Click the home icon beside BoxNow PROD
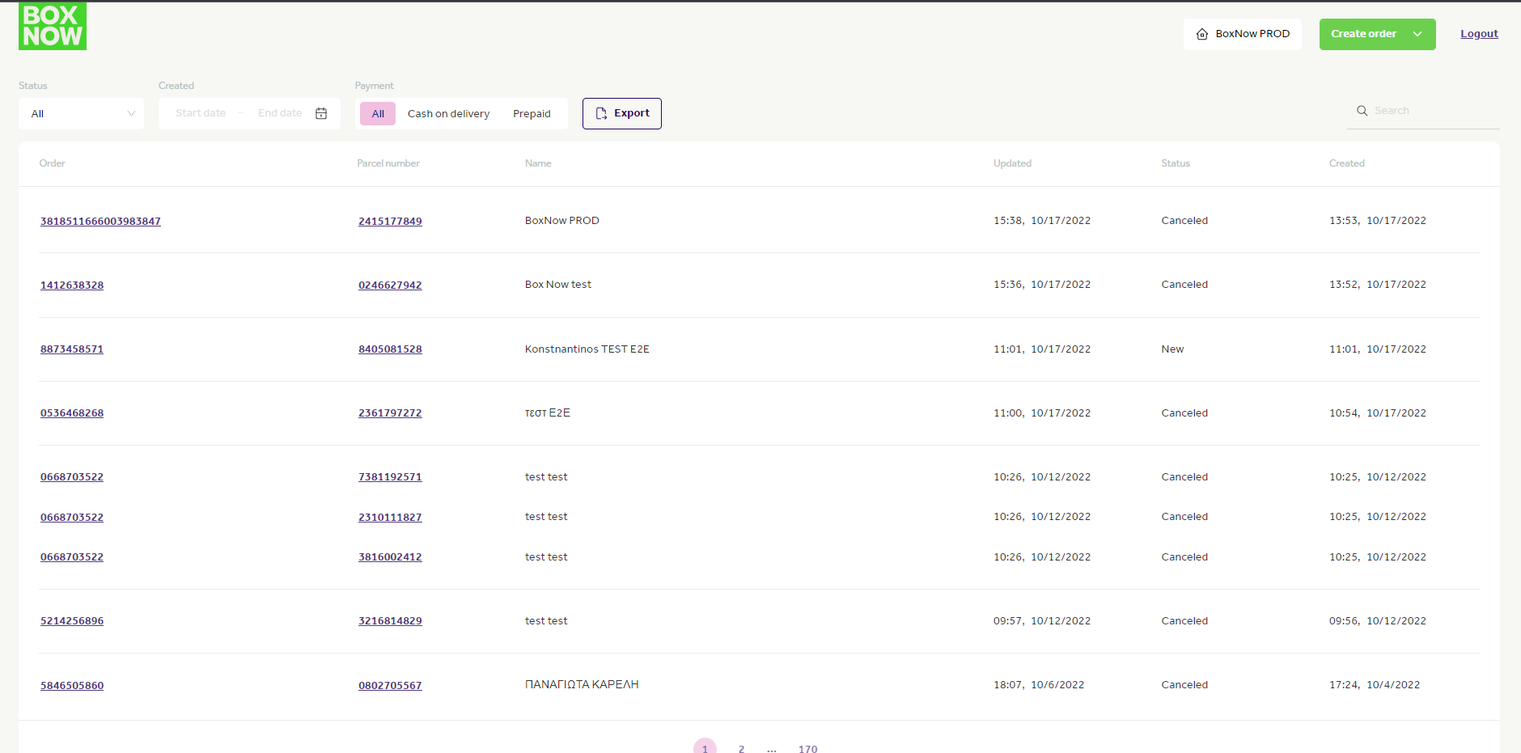Viewport: 1521px width, 753px height. pos(1202,34)
